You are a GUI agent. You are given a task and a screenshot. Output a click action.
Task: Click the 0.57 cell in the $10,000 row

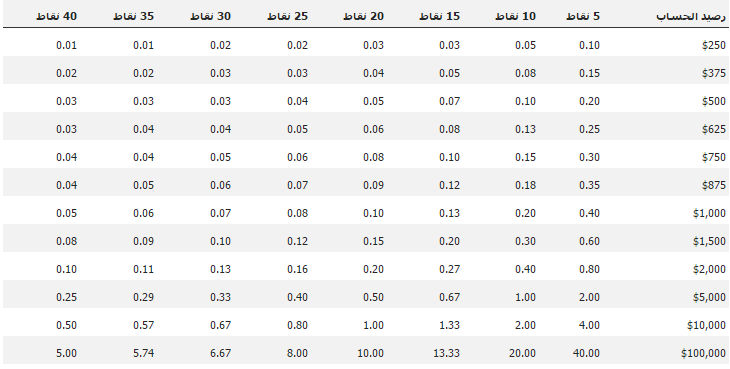143,325
